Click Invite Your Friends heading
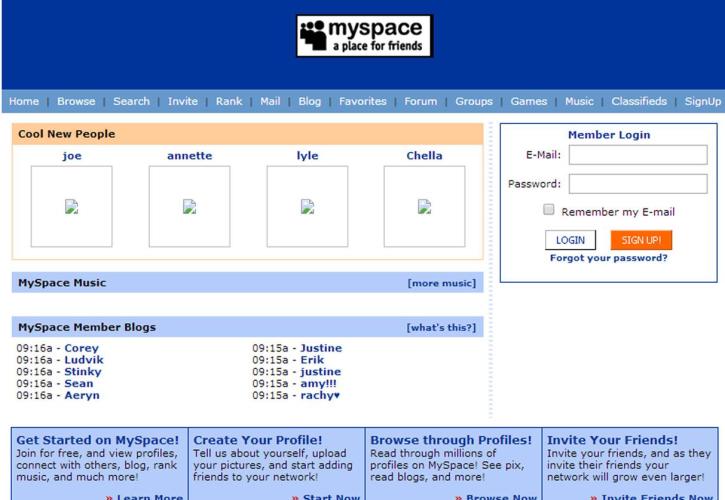This screenshot has width=725, height=500. pyautogui.click(x=612, y=440)
